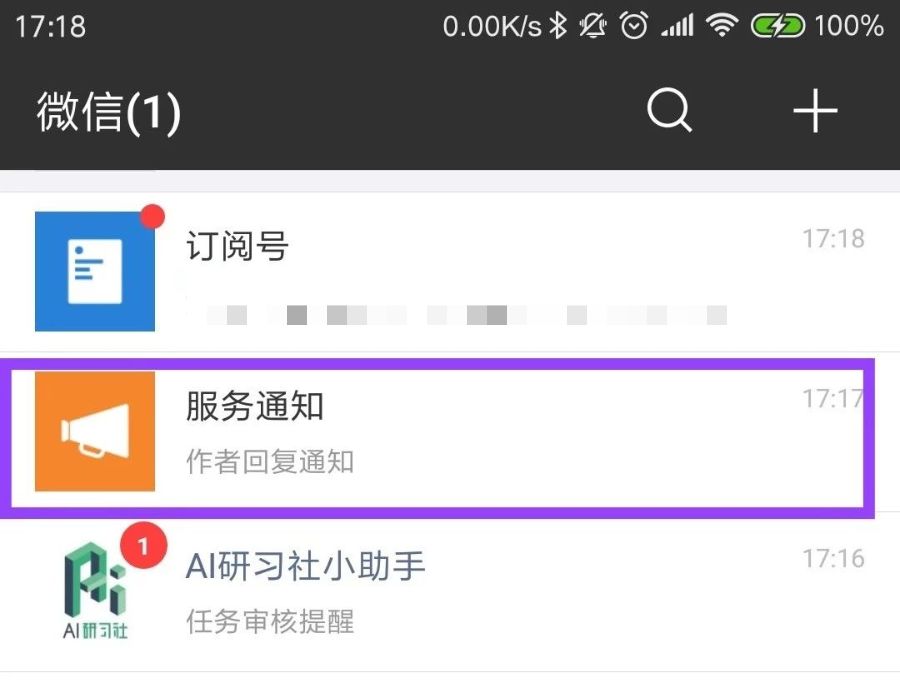Tap the Wi-Fi signal status icon
The image size is (900, 683).
point(720,26)
